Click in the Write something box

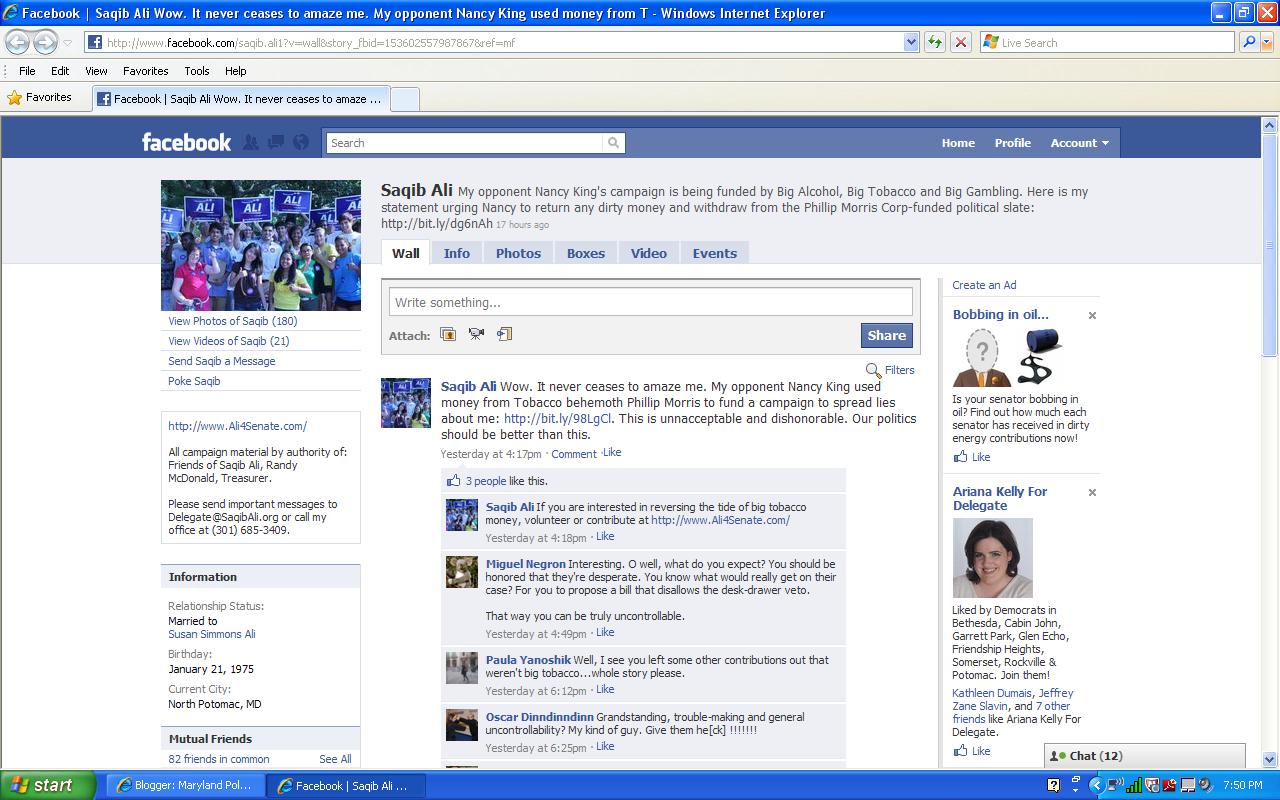click(x=651, y=302)
